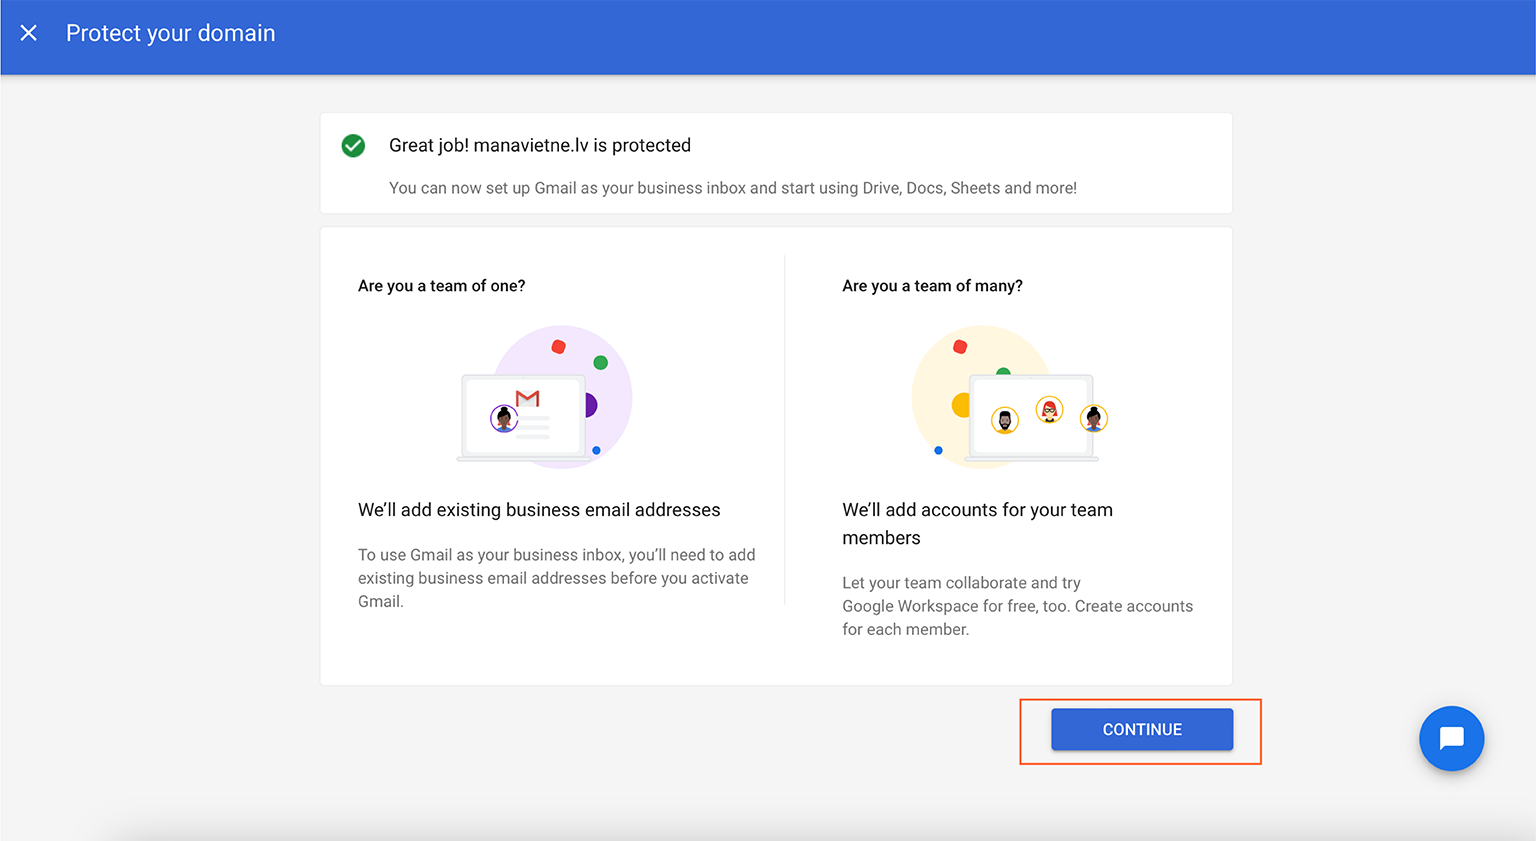1536x841 pixels.
Task: Click 'Let your team collaborate and try' paragraph
Action: tap(1018, 606)
